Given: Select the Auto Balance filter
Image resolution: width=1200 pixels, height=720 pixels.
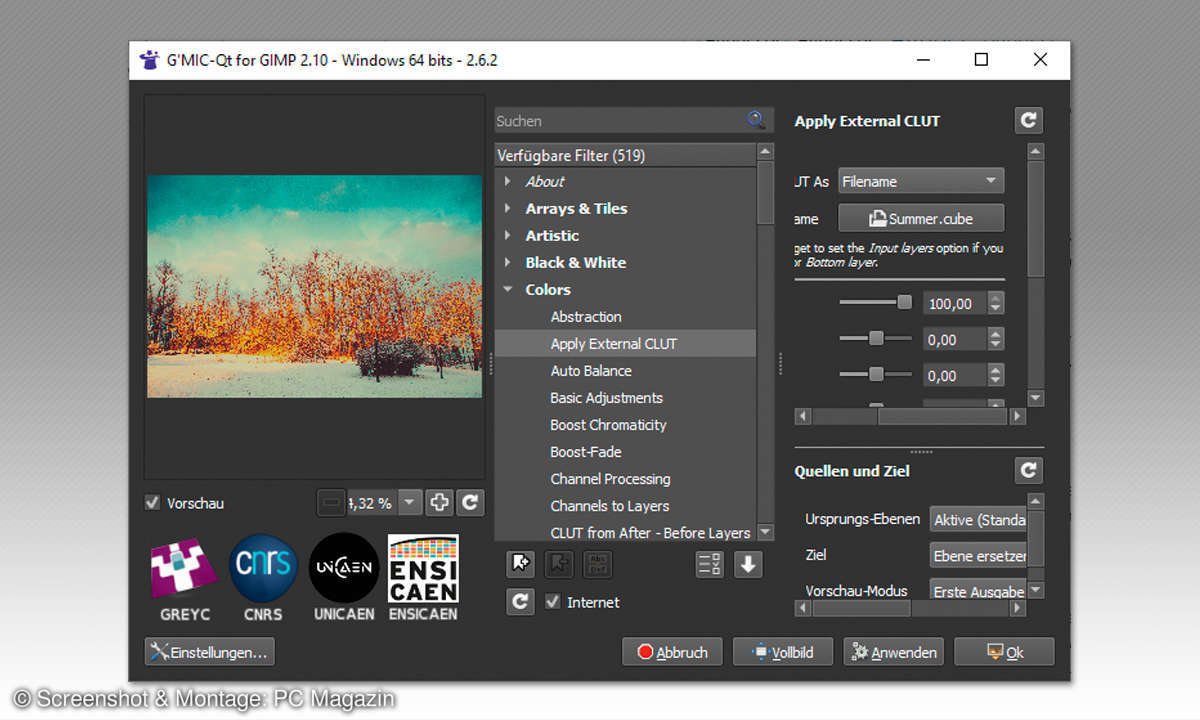Looking at the screenshot, I should point(591,370).
